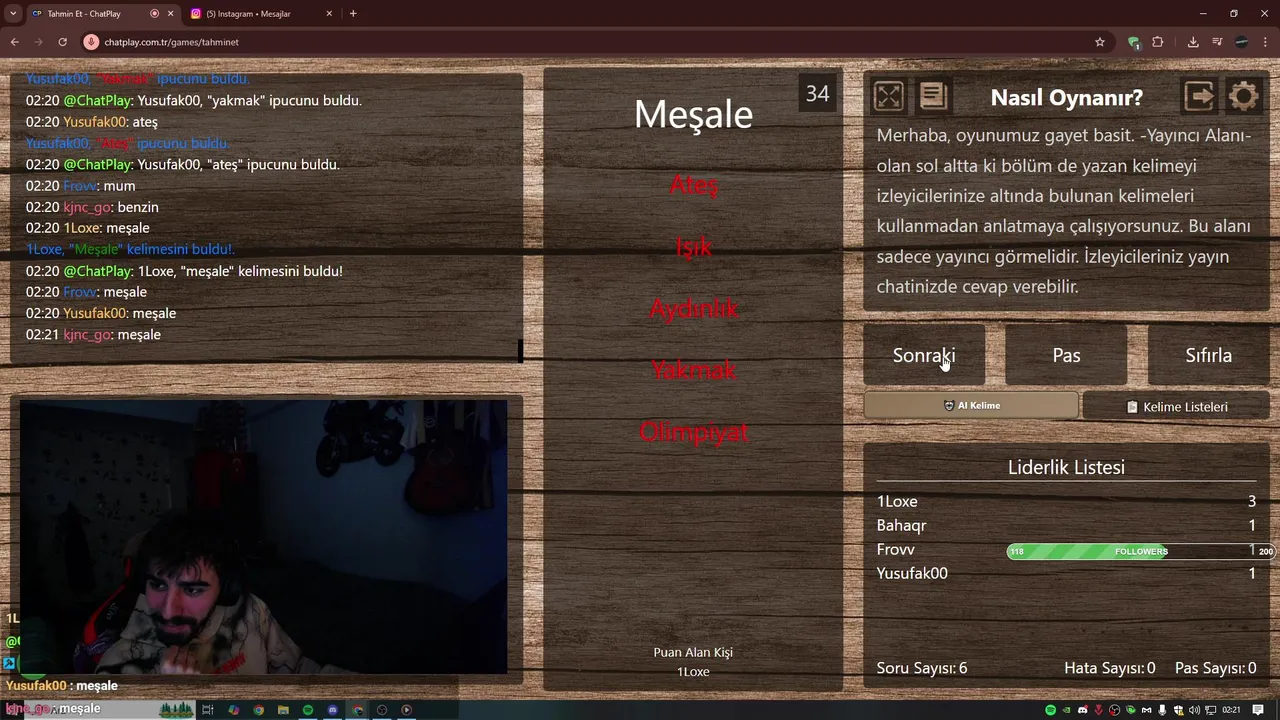The image size is (1280, 720).
Task: Click the Frovv: mum chat message
Action: pos(80,186)
